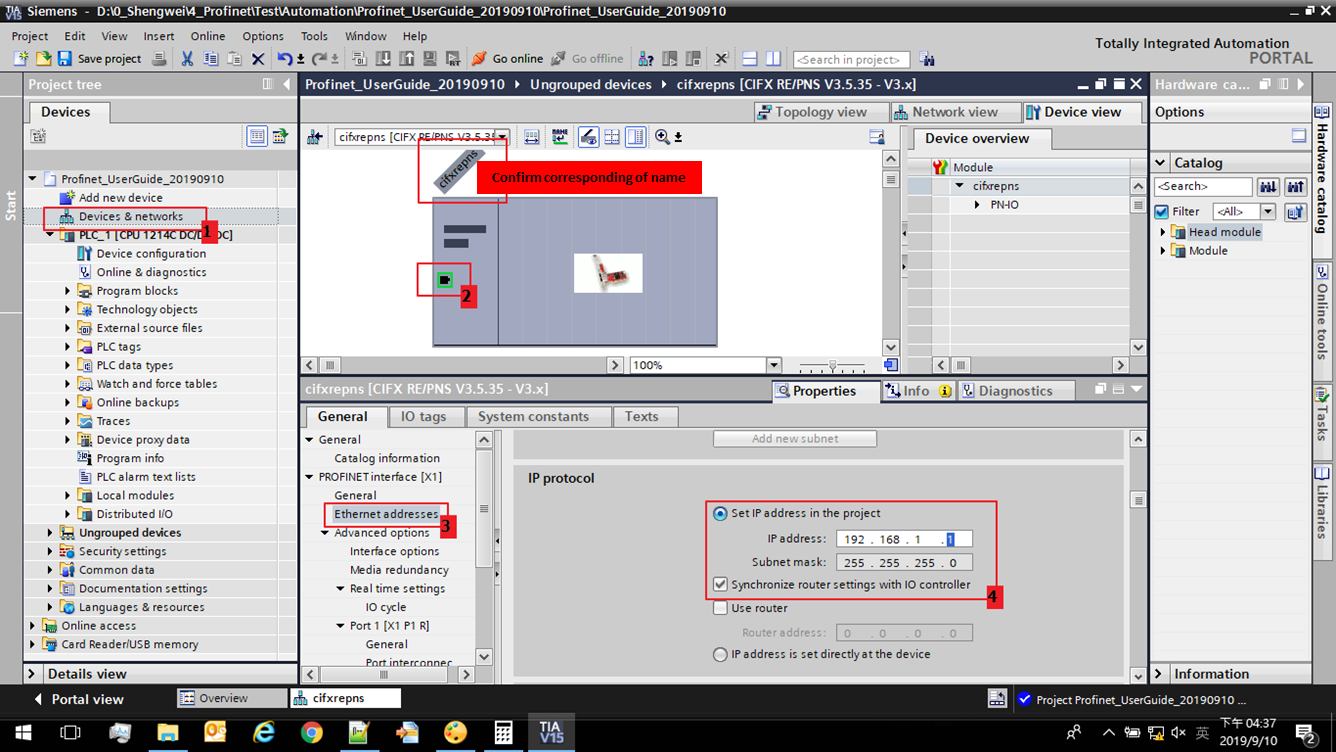This screenshot has width=1336, height=752.
Task: Switch to Network view tab
Action: tap(954, 112)
